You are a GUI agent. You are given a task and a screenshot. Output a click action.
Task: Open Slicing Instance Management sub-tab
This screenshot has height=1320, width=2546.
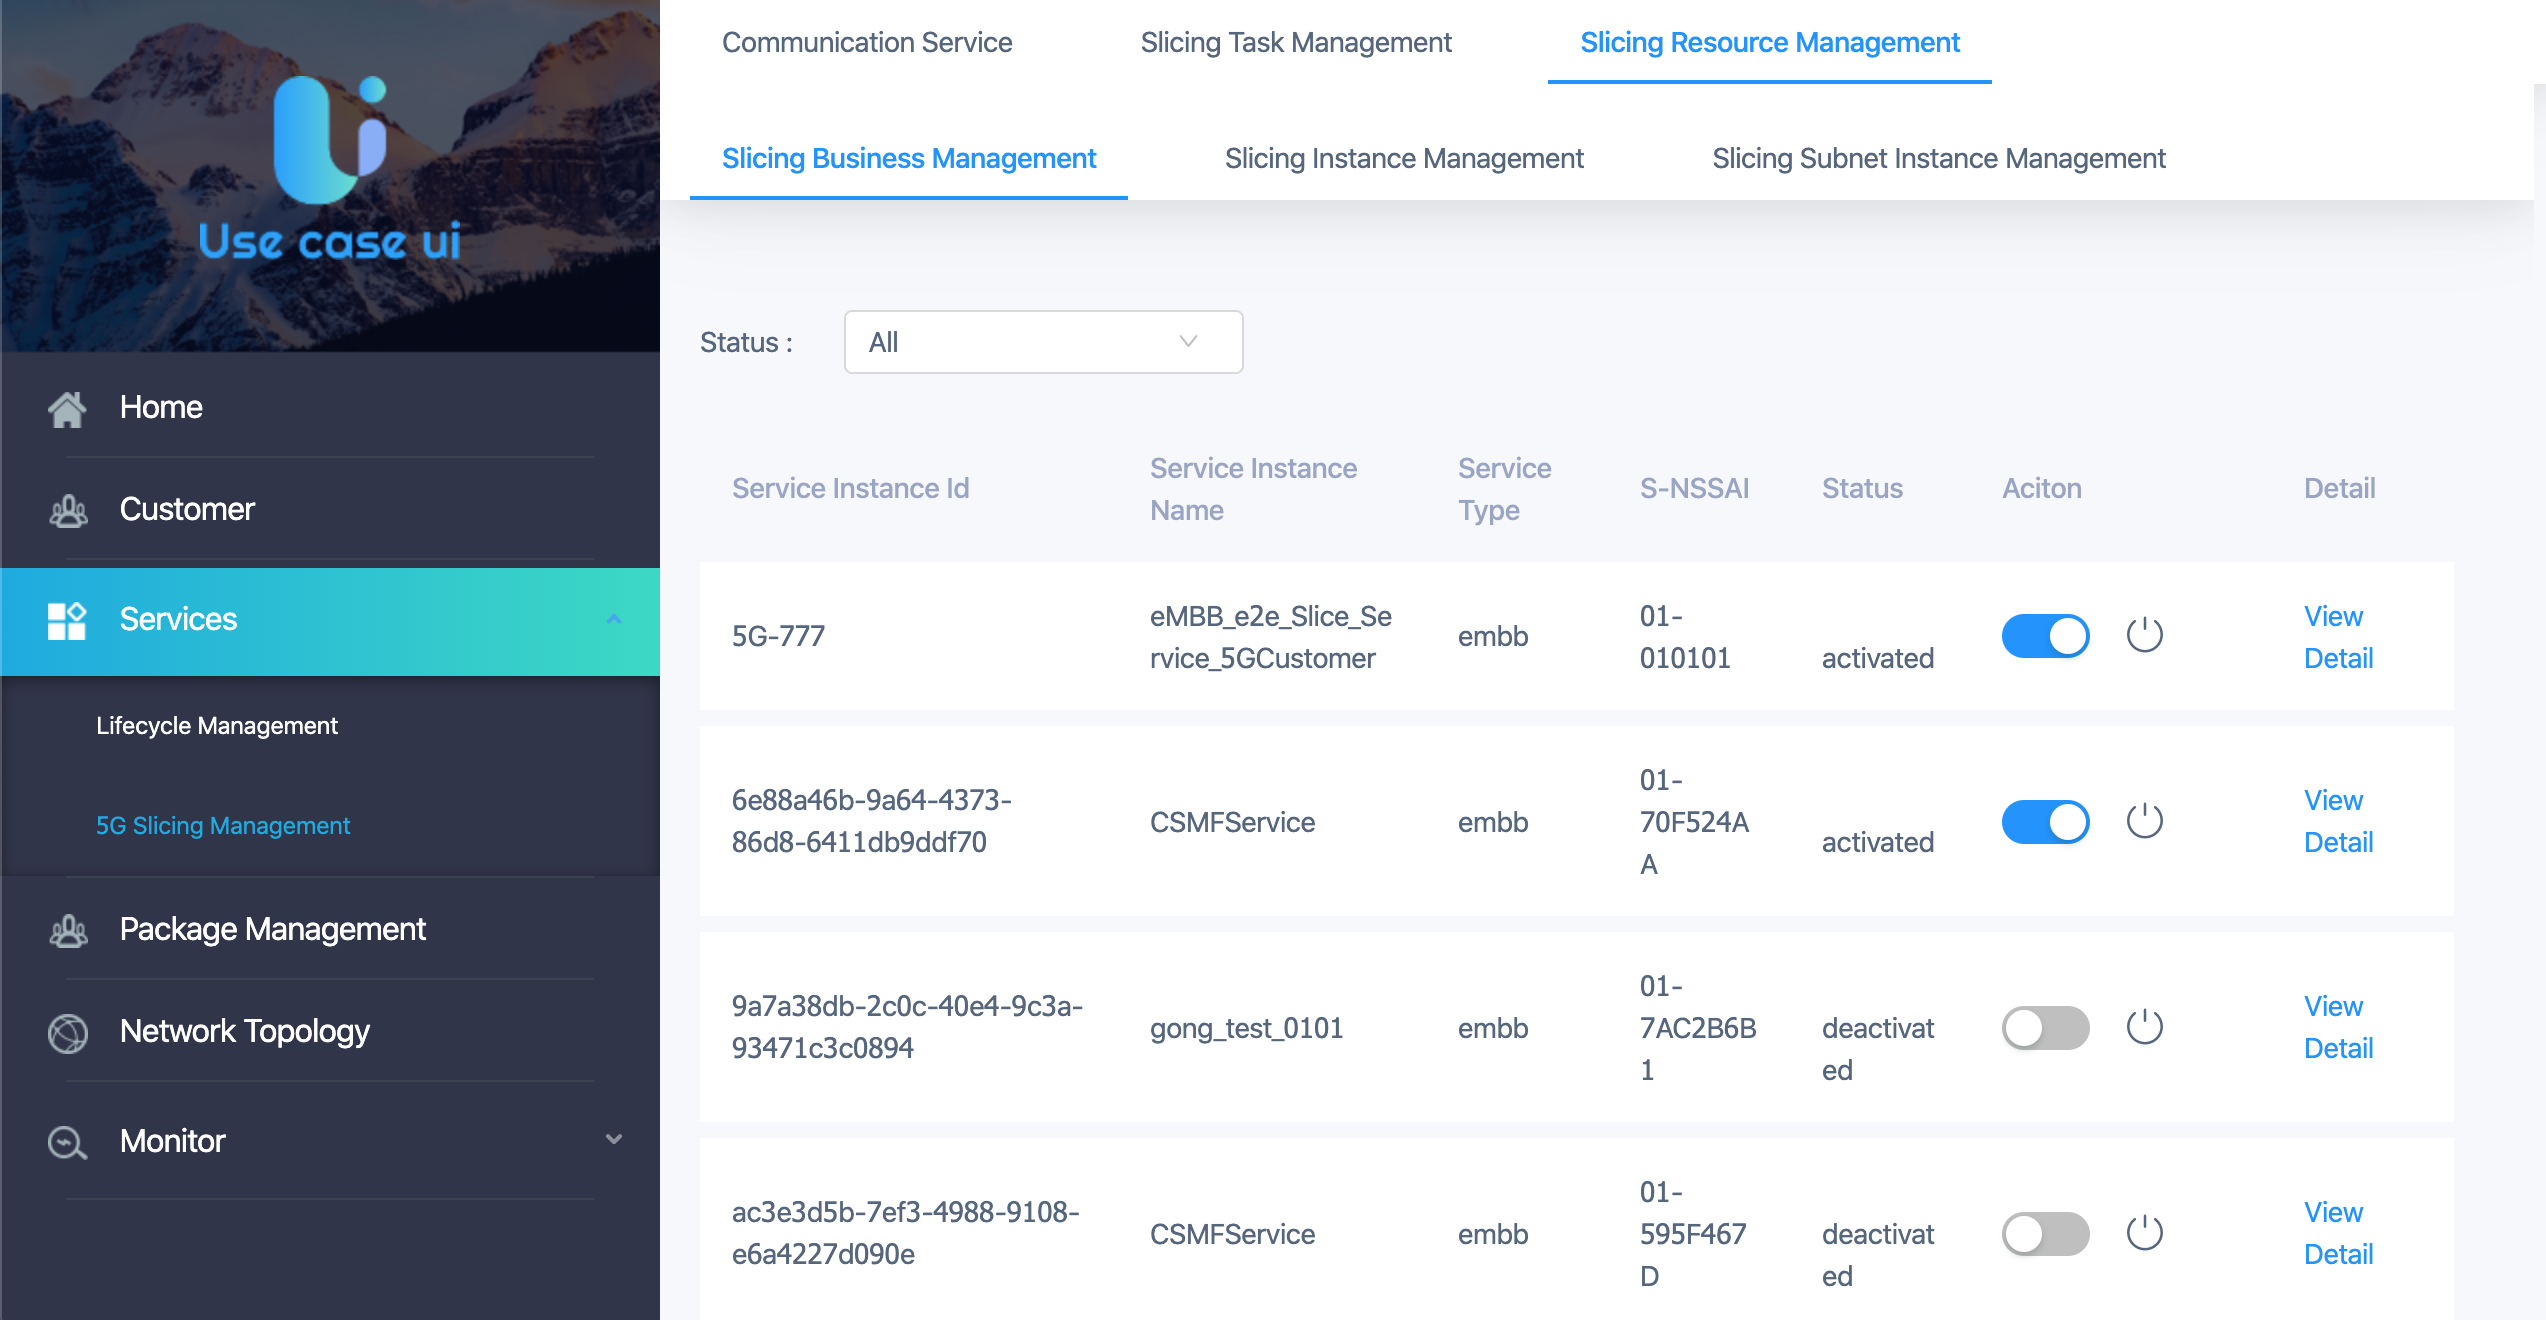[1404, 158]
